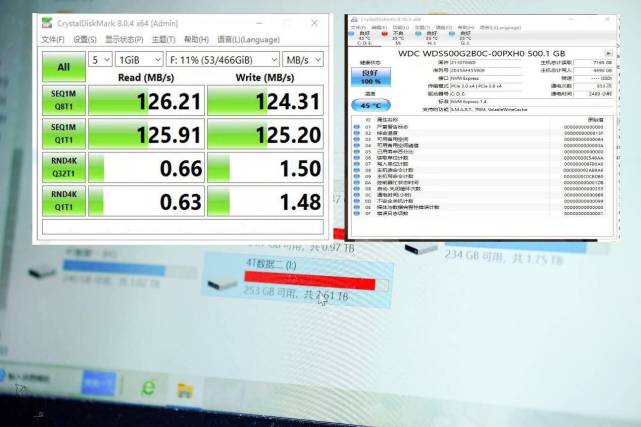Open the test count dropdown showing 5
Screen dimensions: 641x427
(100, 60)
